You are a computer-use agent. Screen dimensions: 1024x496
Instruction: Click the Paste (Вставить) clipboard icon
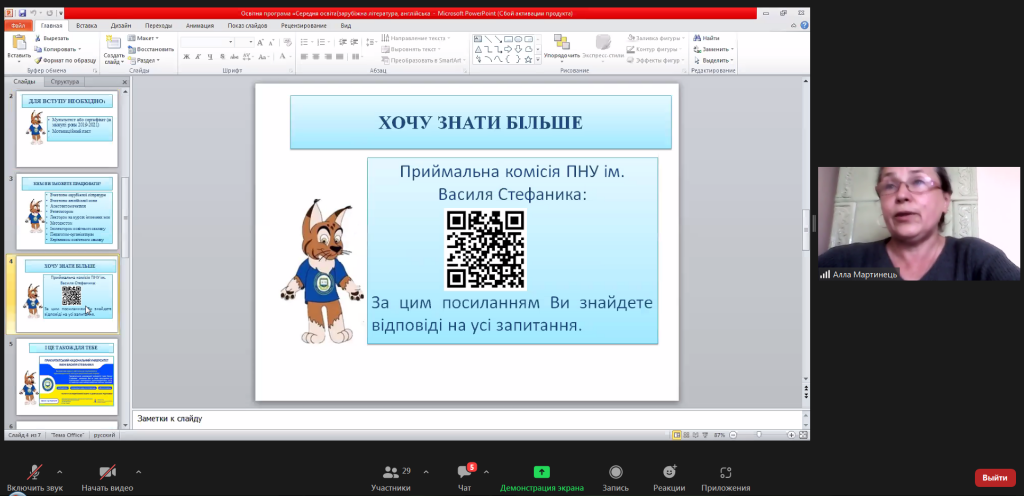[19, 43]
